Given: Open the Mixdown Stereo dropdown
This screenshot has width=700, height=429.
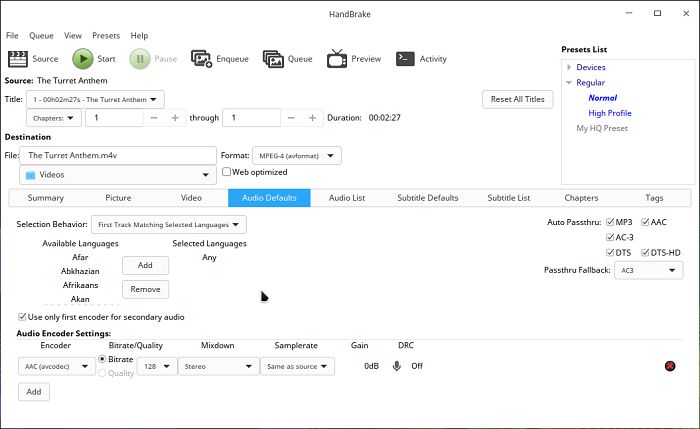Looking at the screenshot, I should 217,367.
